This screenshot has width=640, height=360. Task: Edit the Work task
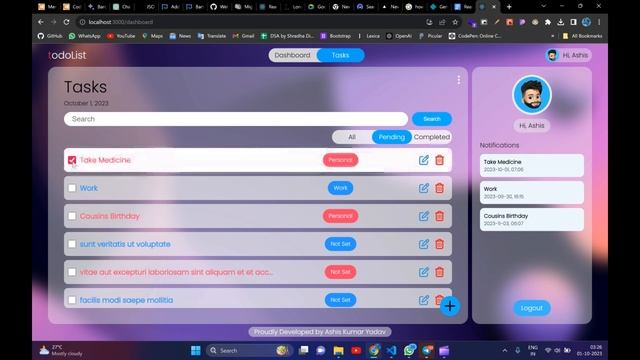[x=424, y=188]
